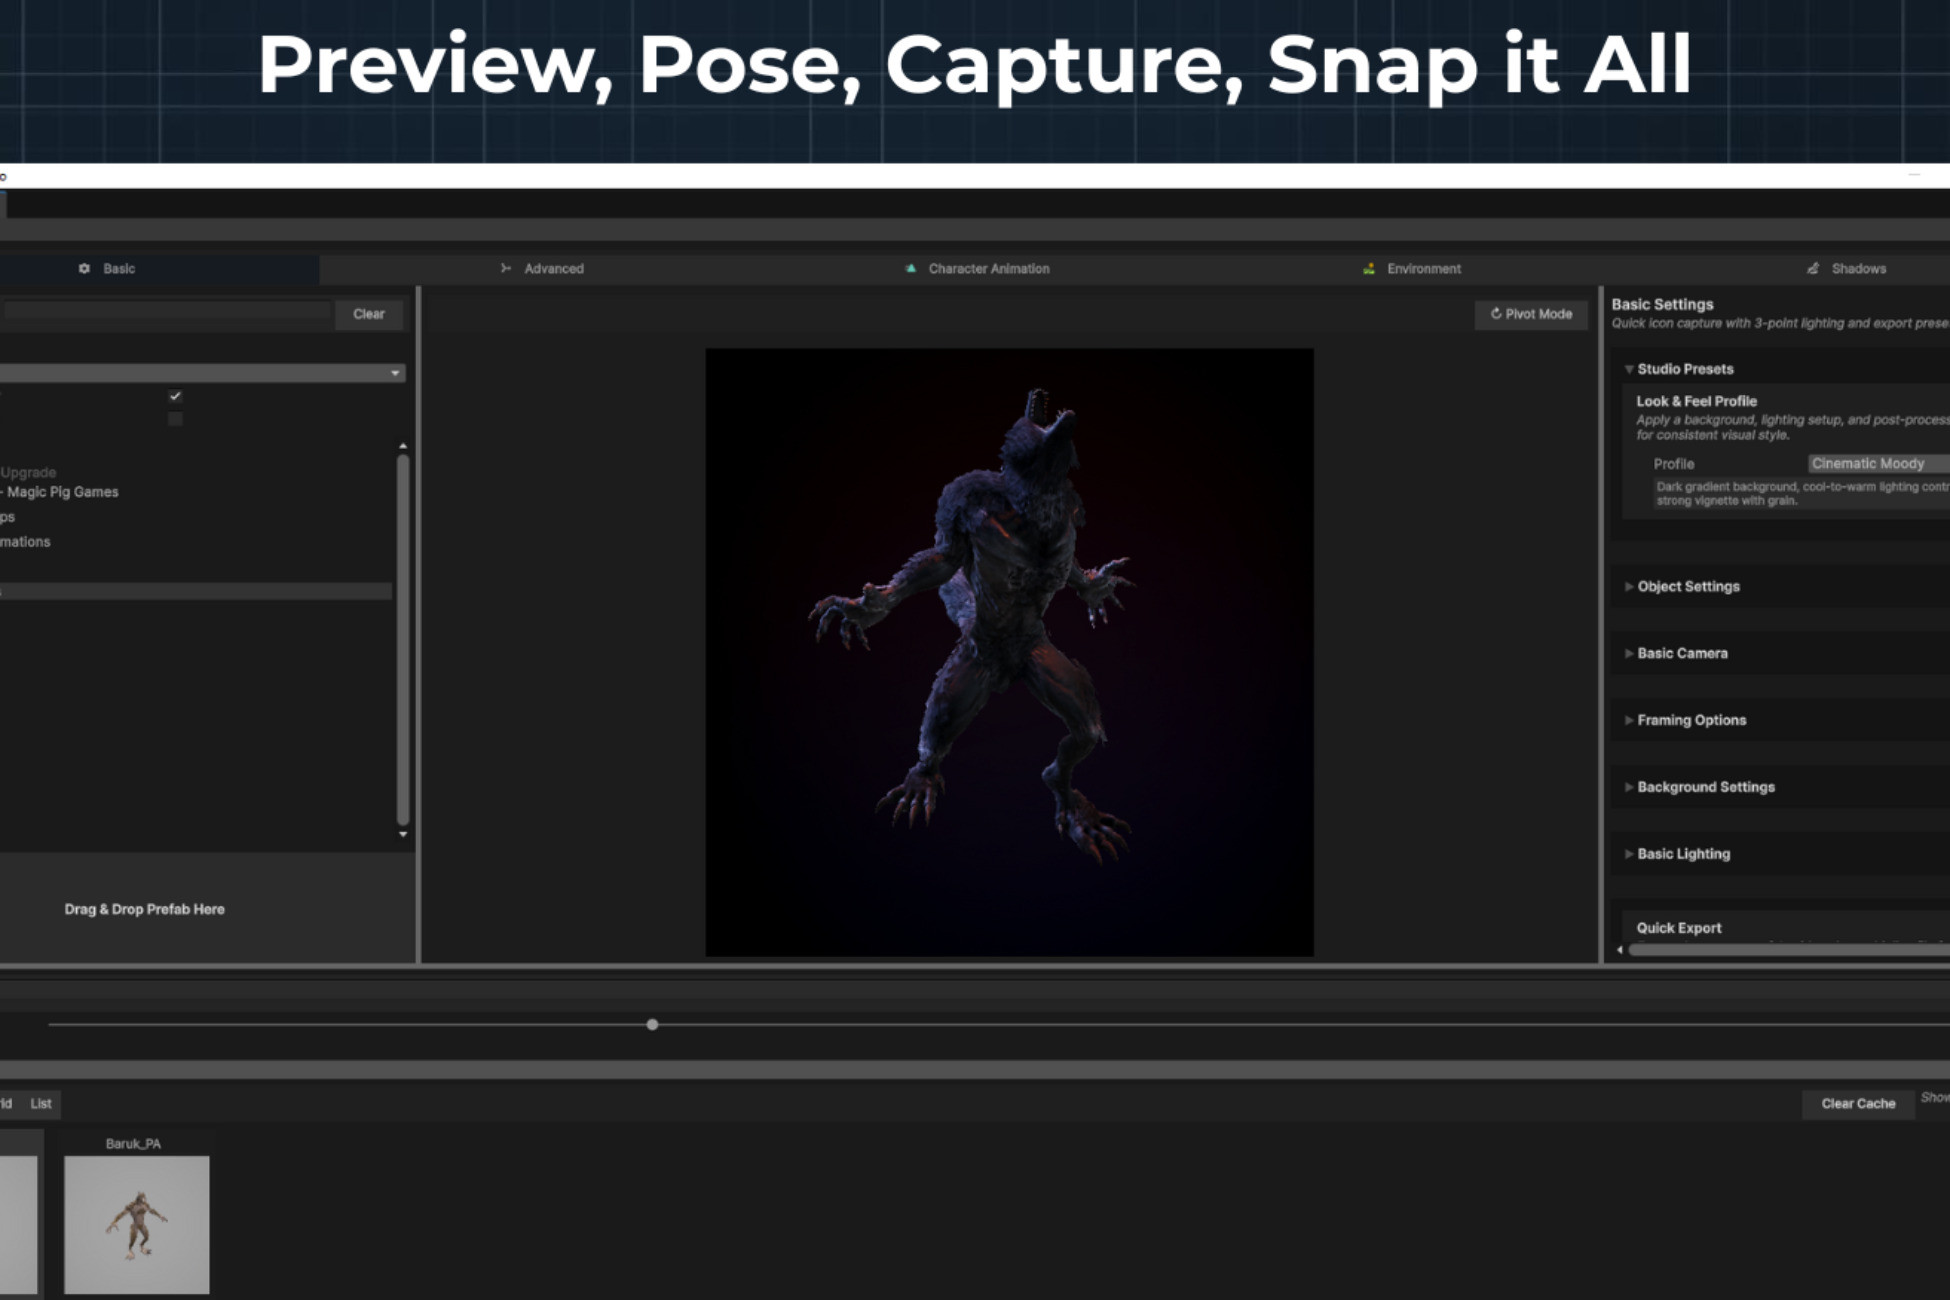The height and width of the screenshot is (1300, 1950).
Task: Click the Clear button next to the search field
Action: tap(368, 313)
